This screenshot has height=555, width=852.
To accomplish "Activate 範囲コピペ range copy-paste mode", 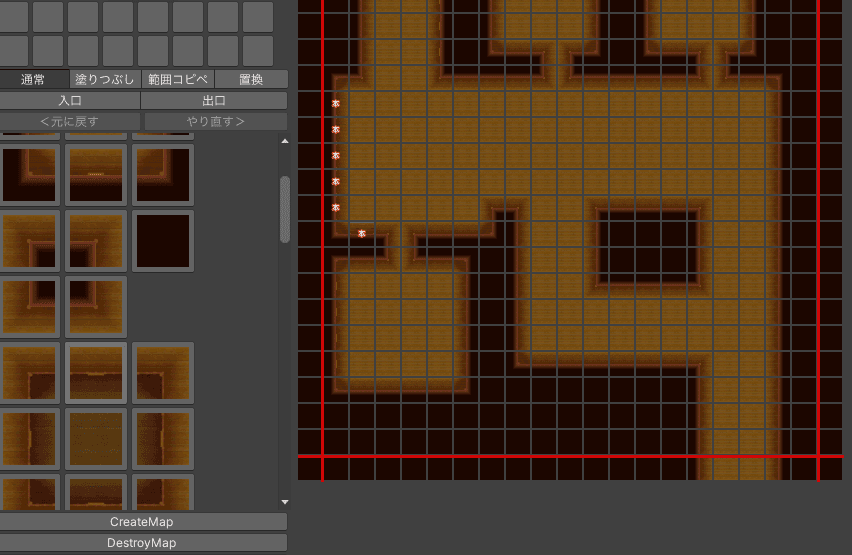I will (x=178, y=79).
